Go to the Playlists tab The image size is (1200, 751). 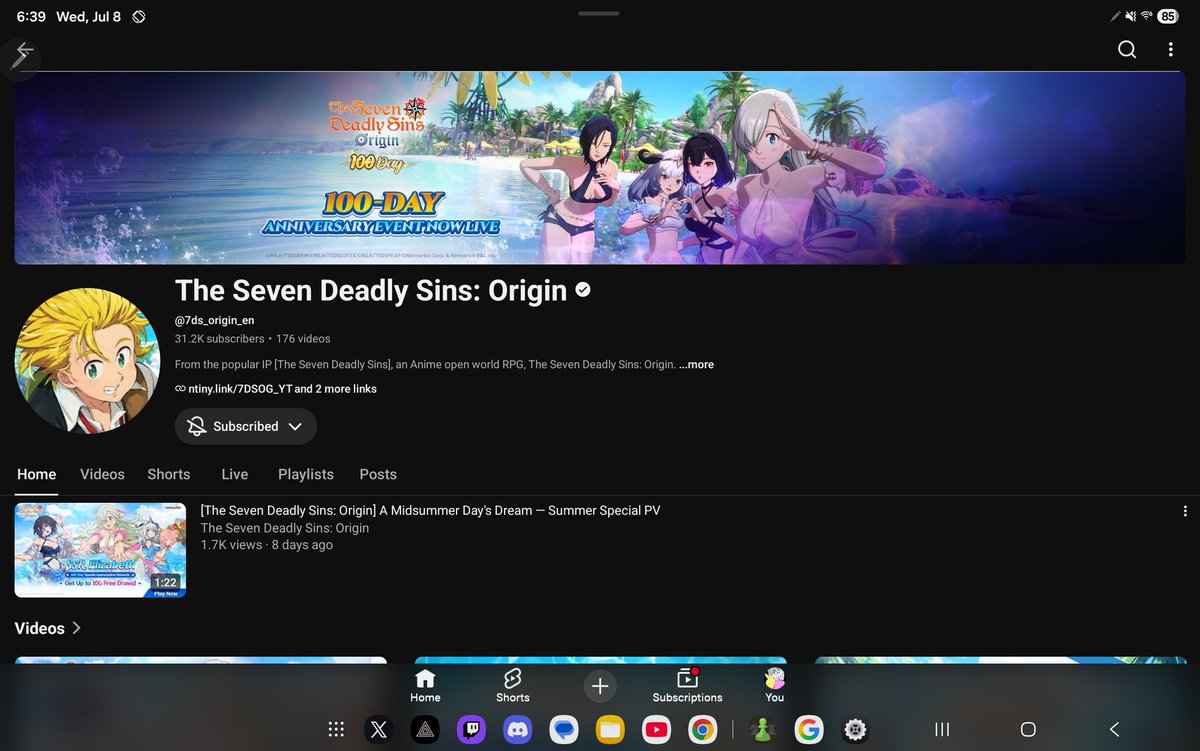(306, 474)
